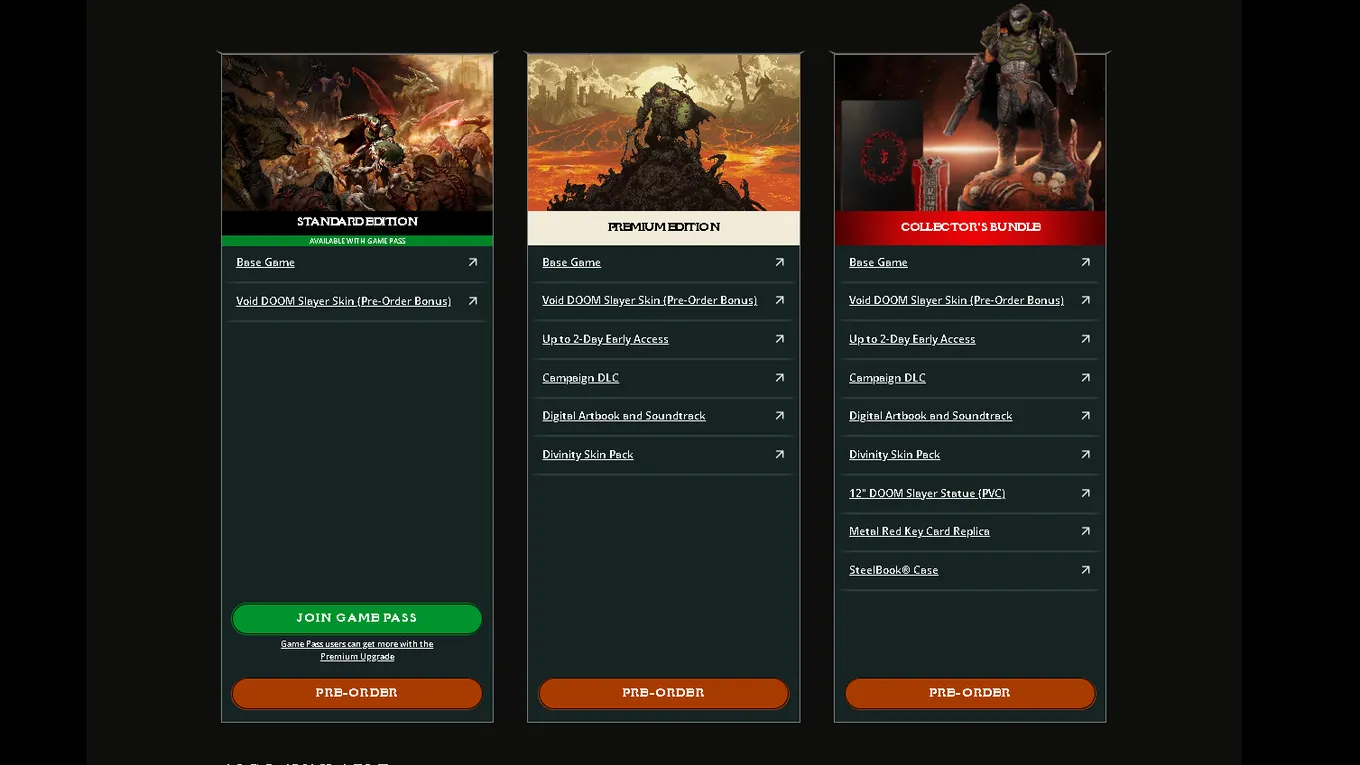Pre-order the Standard Edition
Screen dimensions: 1360x765
[357, 693]
